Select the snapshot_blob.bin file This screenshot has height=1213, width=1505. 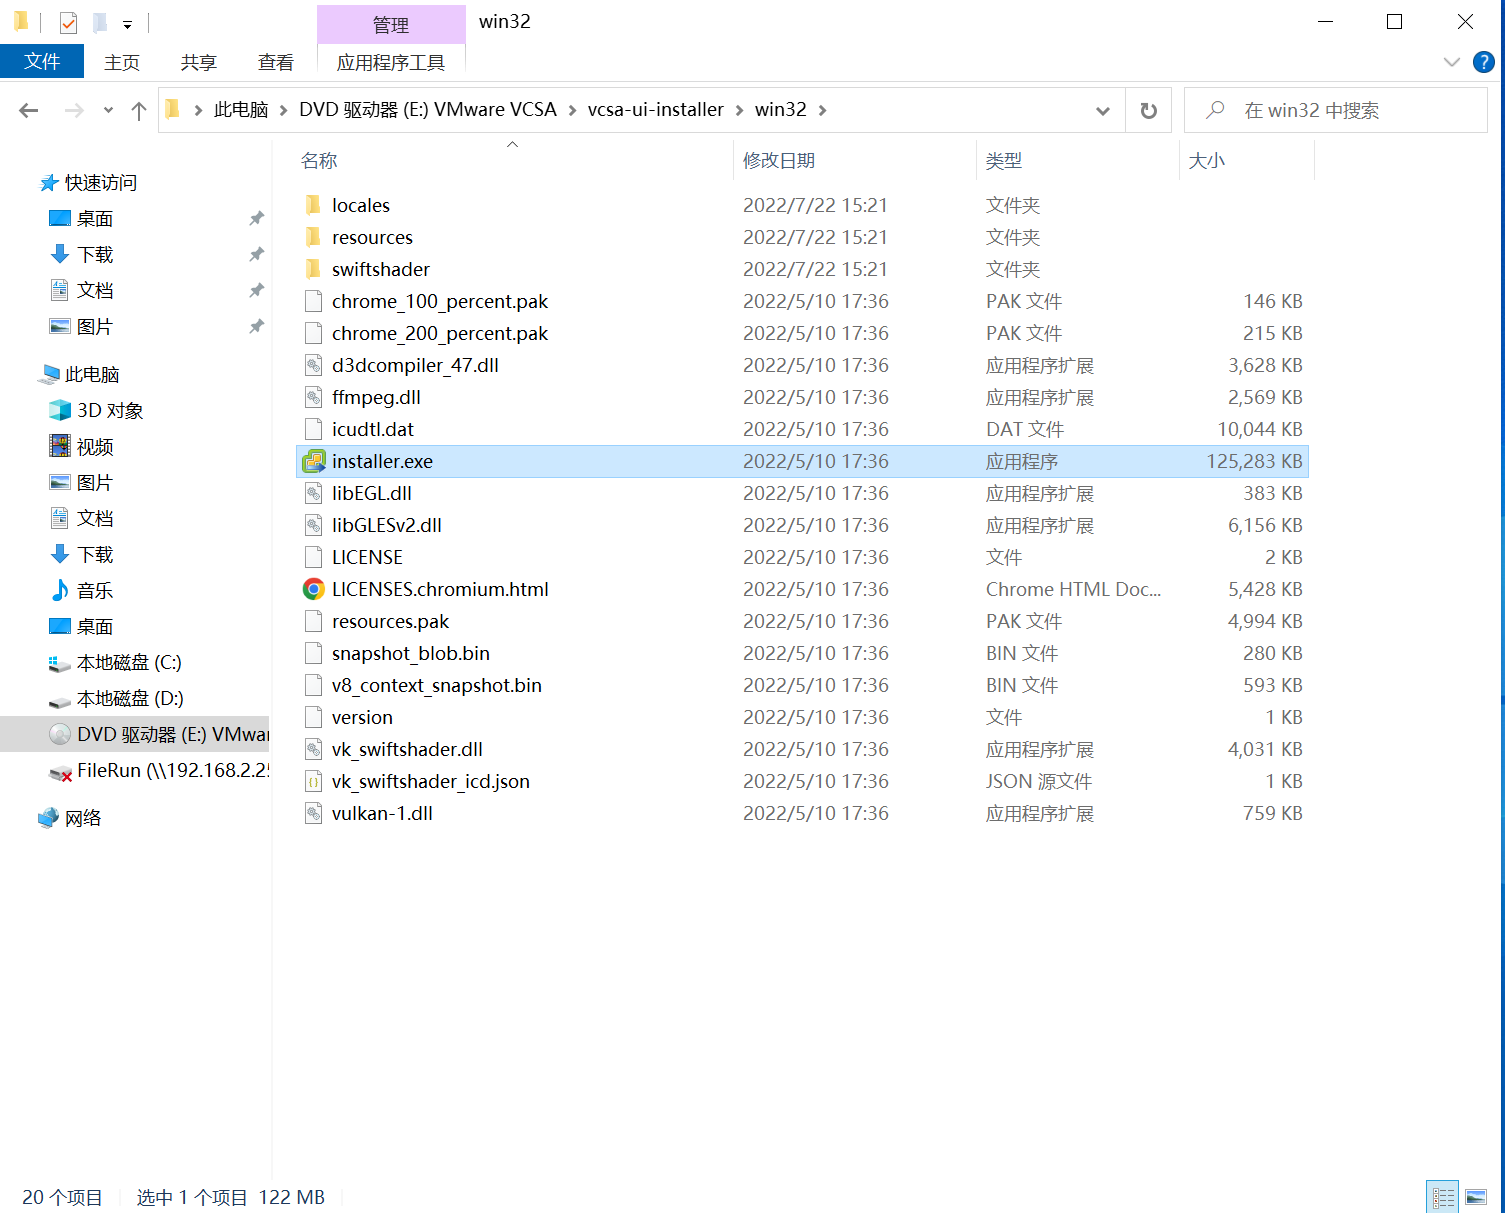(x=803, y=653)
